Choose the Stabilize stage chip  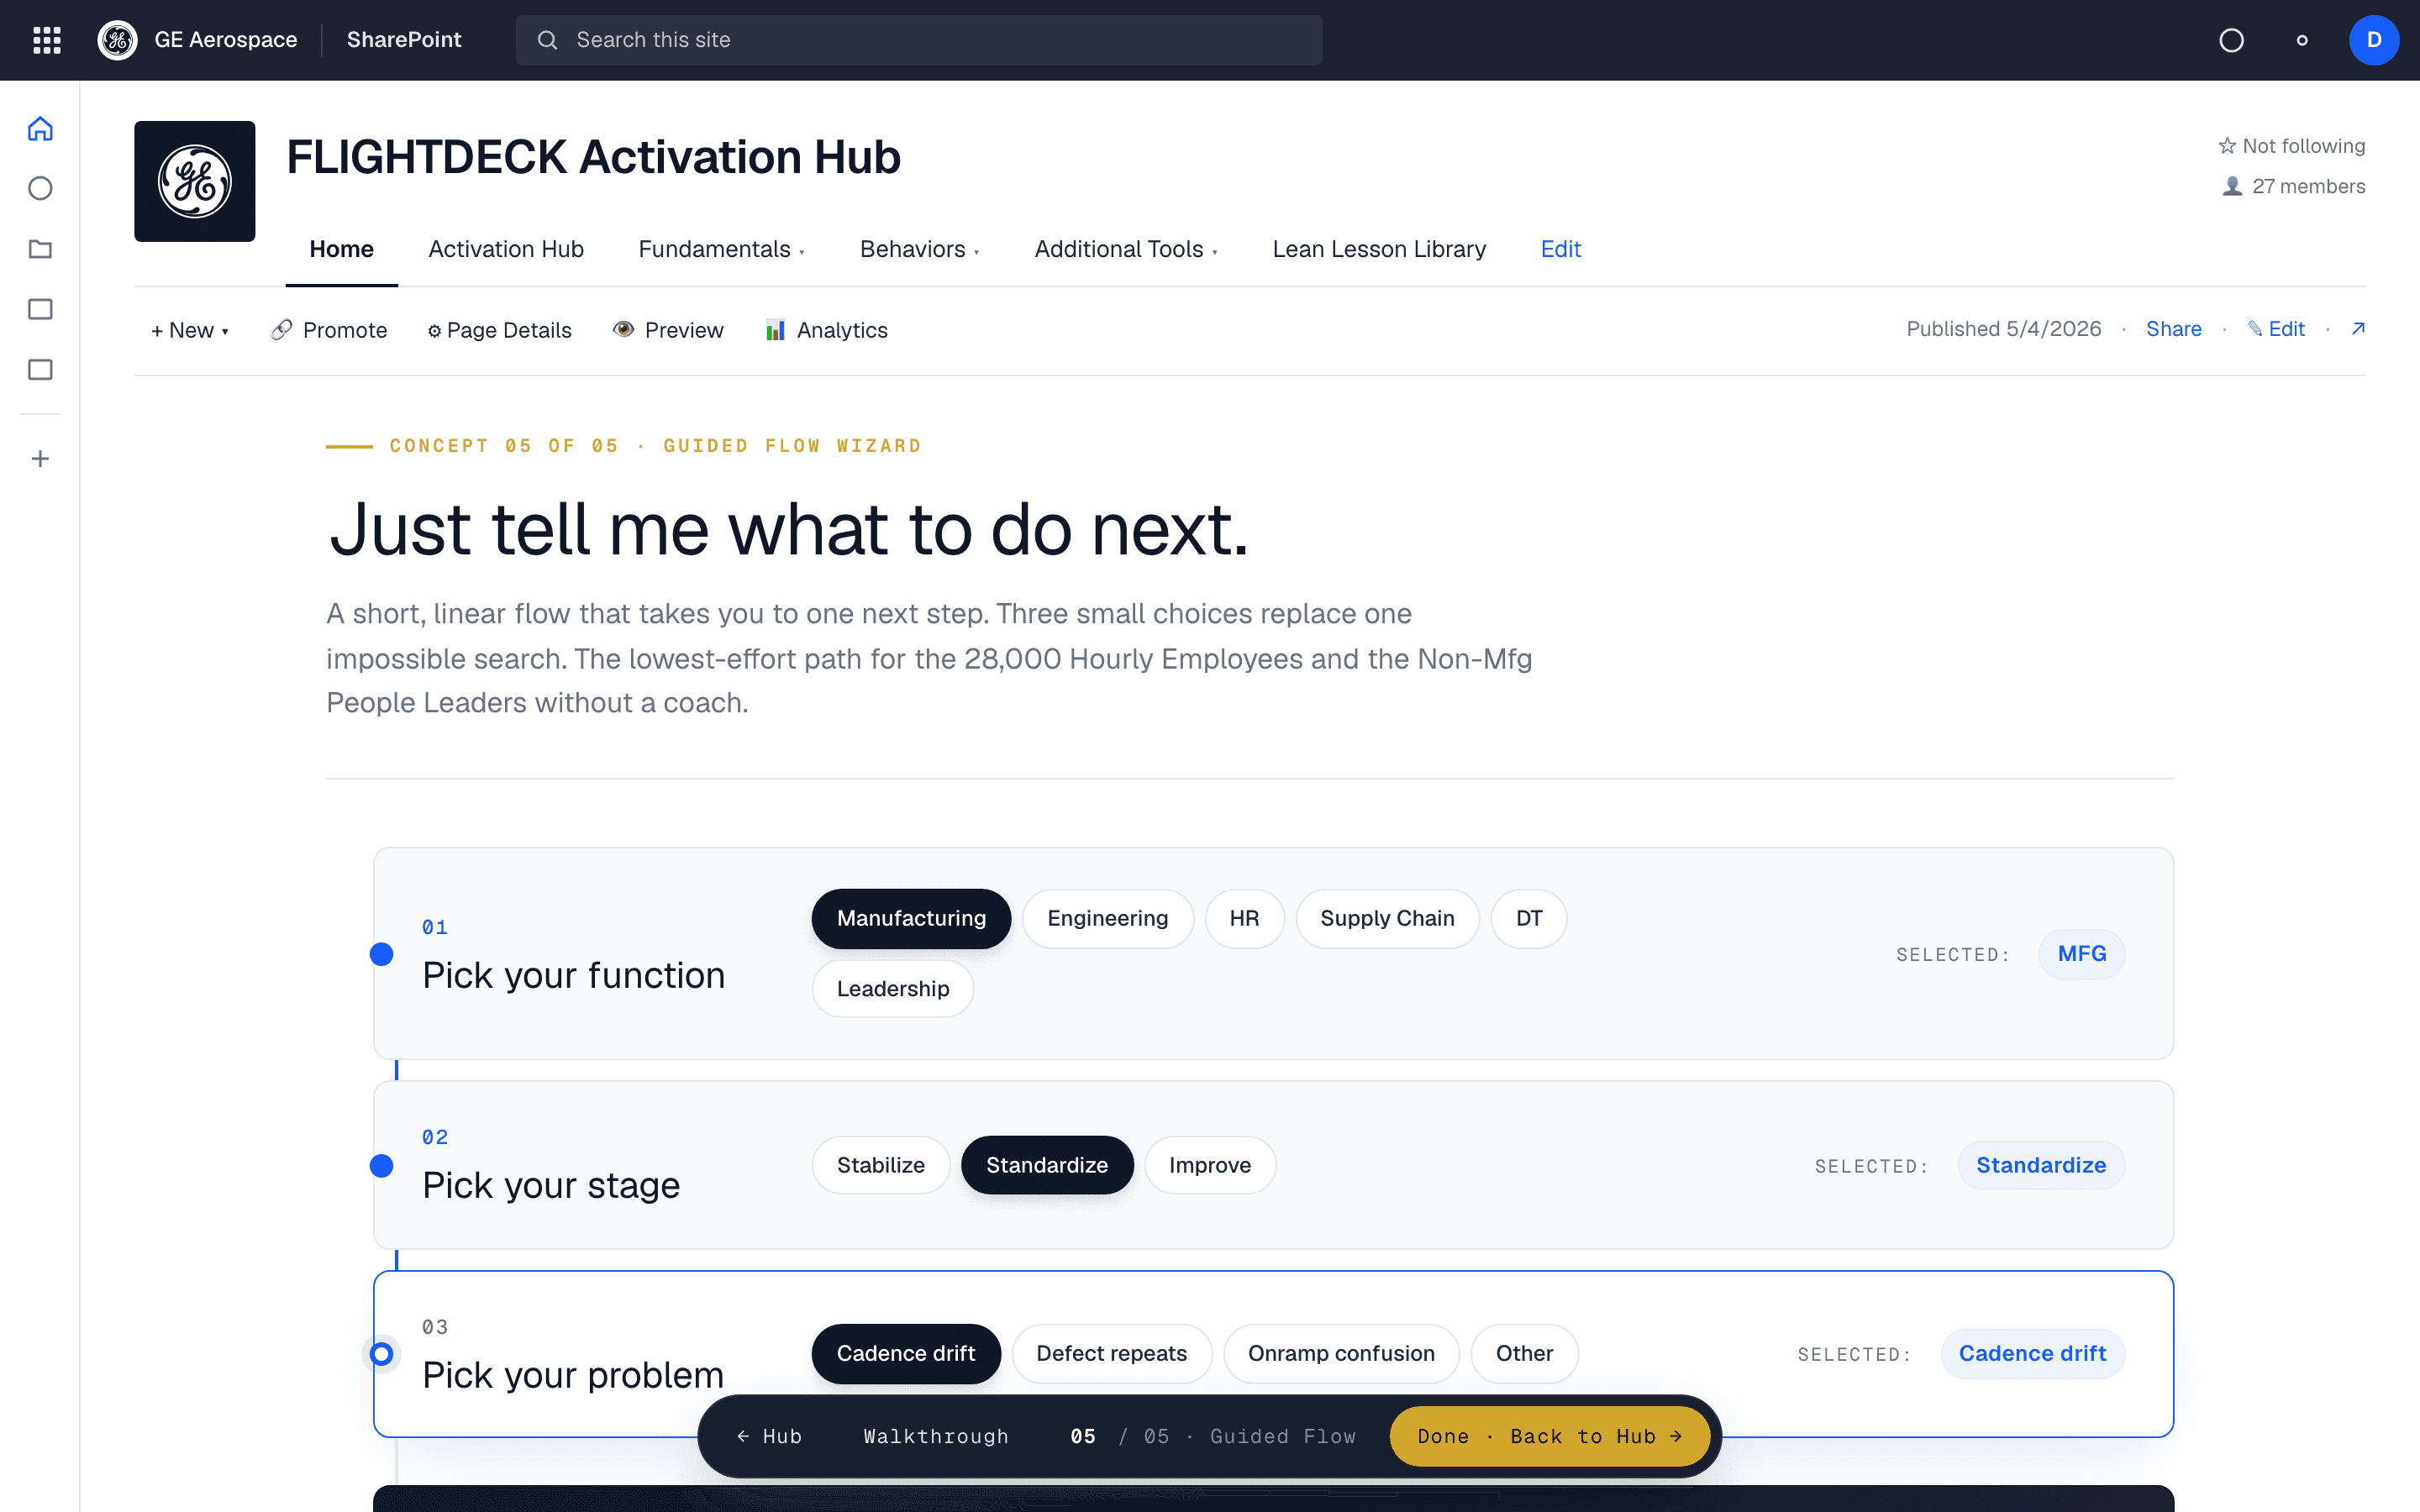pyautogui.click(x=881, y=1165)
